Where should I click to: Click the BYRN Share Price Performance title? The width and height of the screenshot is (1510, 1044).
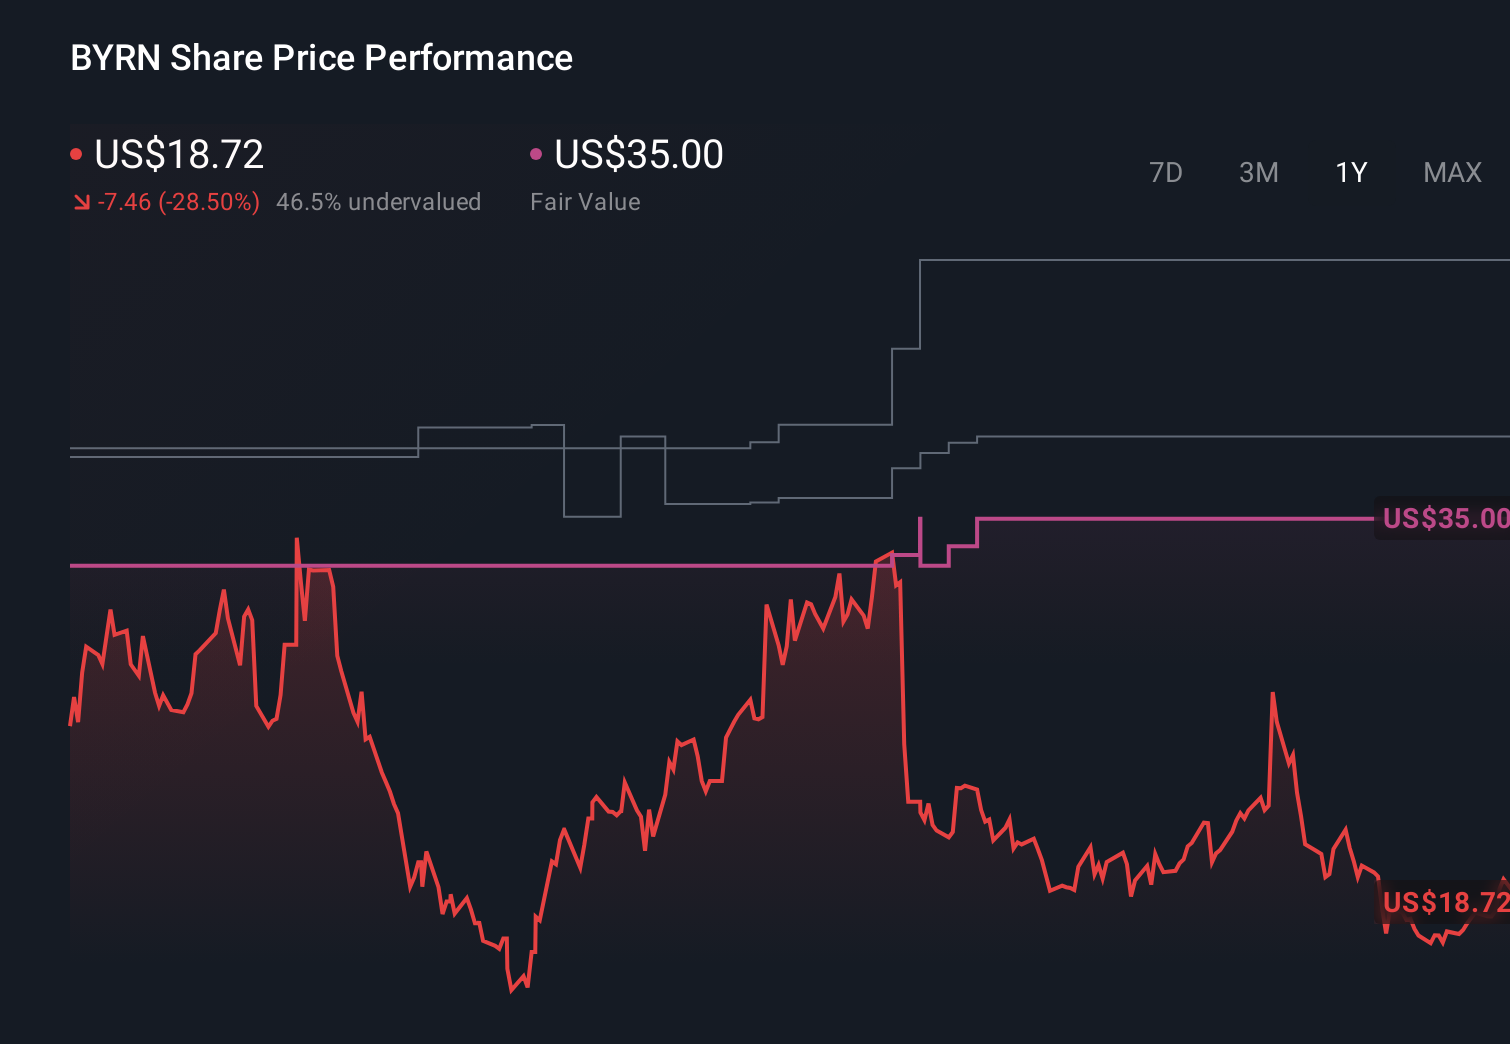(320, 58)
